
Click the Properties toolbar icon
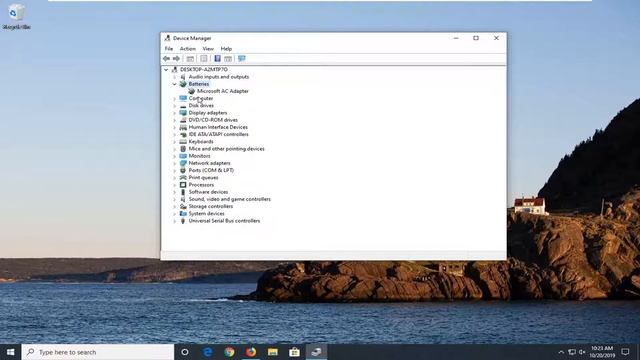[x=204, y=59]
